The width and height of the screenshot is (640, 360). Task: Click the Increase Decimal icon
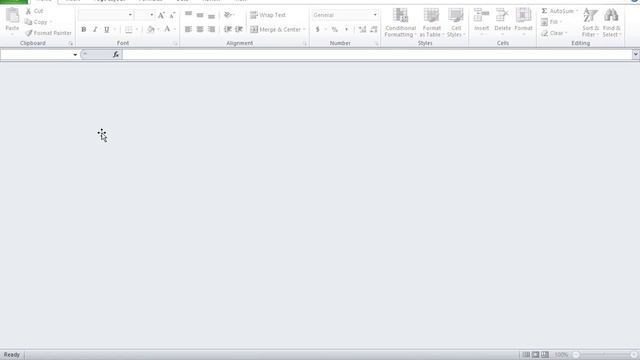point(362,29)
